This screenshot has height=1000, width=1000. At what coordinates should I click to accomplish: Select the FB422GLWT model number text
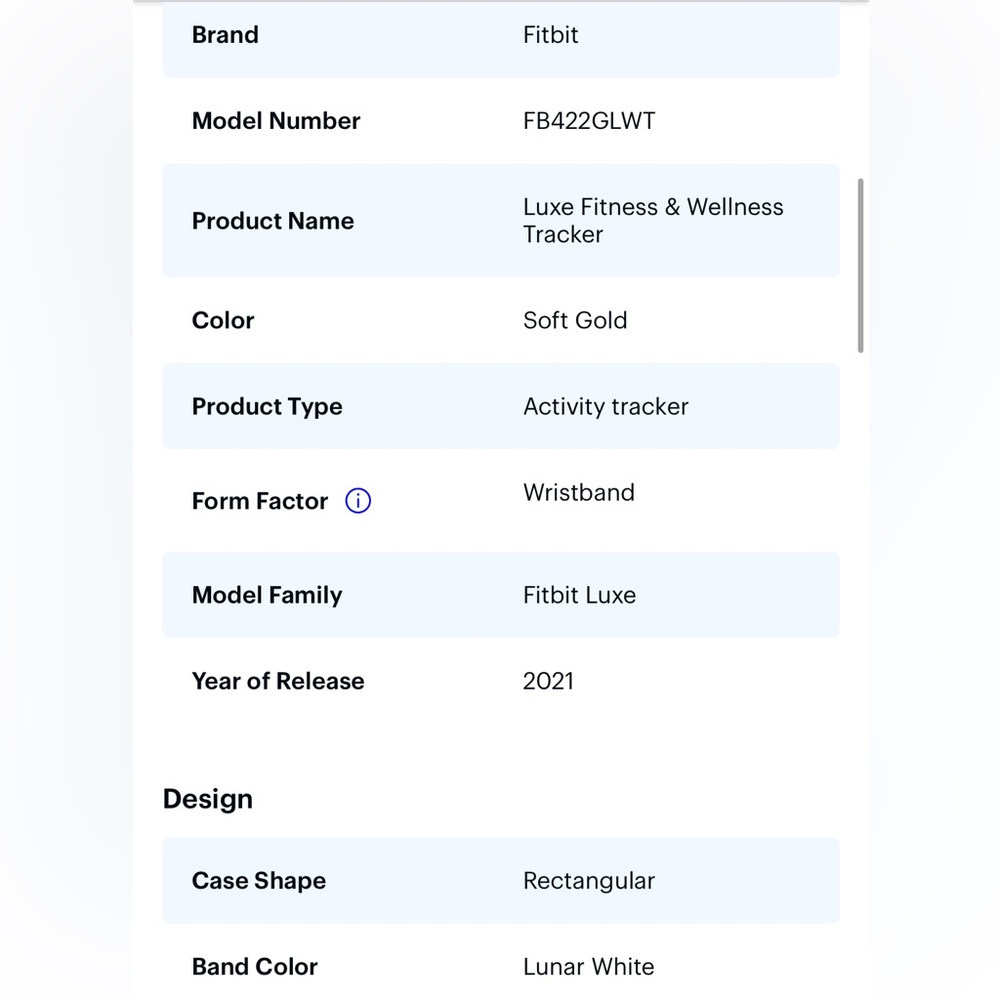click(589, 121)
